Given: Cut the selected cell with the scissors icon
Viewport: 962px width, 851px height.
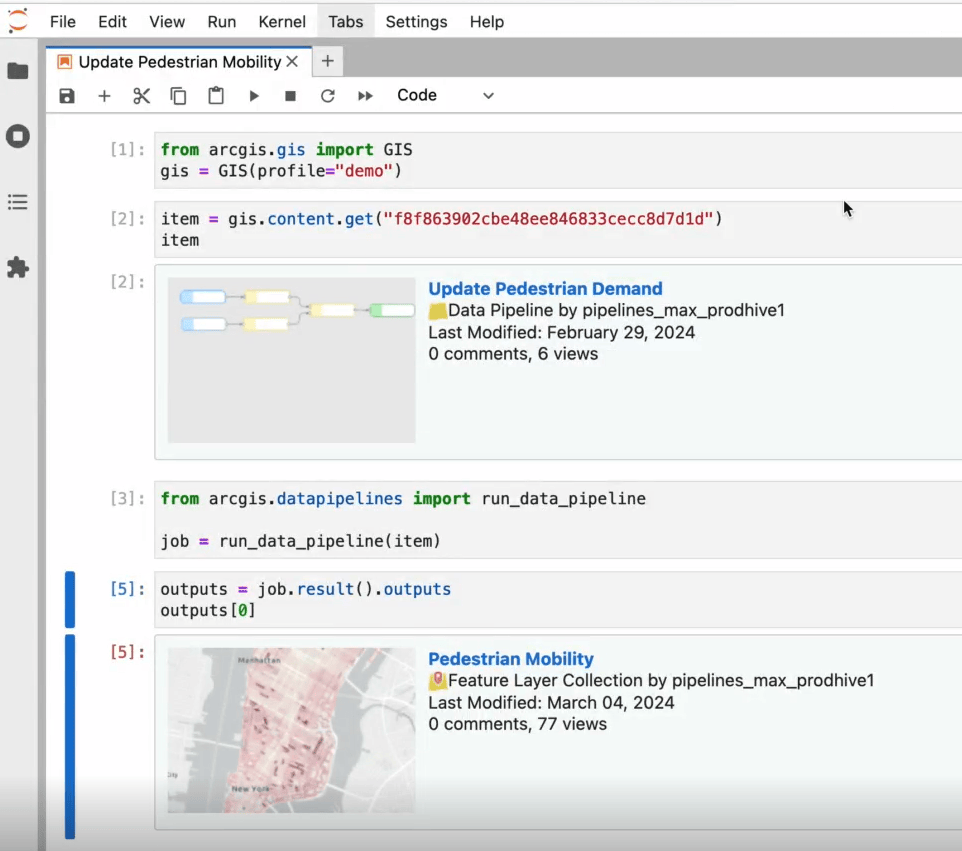Looking at the screenshot, I should [x=141, y=95].
